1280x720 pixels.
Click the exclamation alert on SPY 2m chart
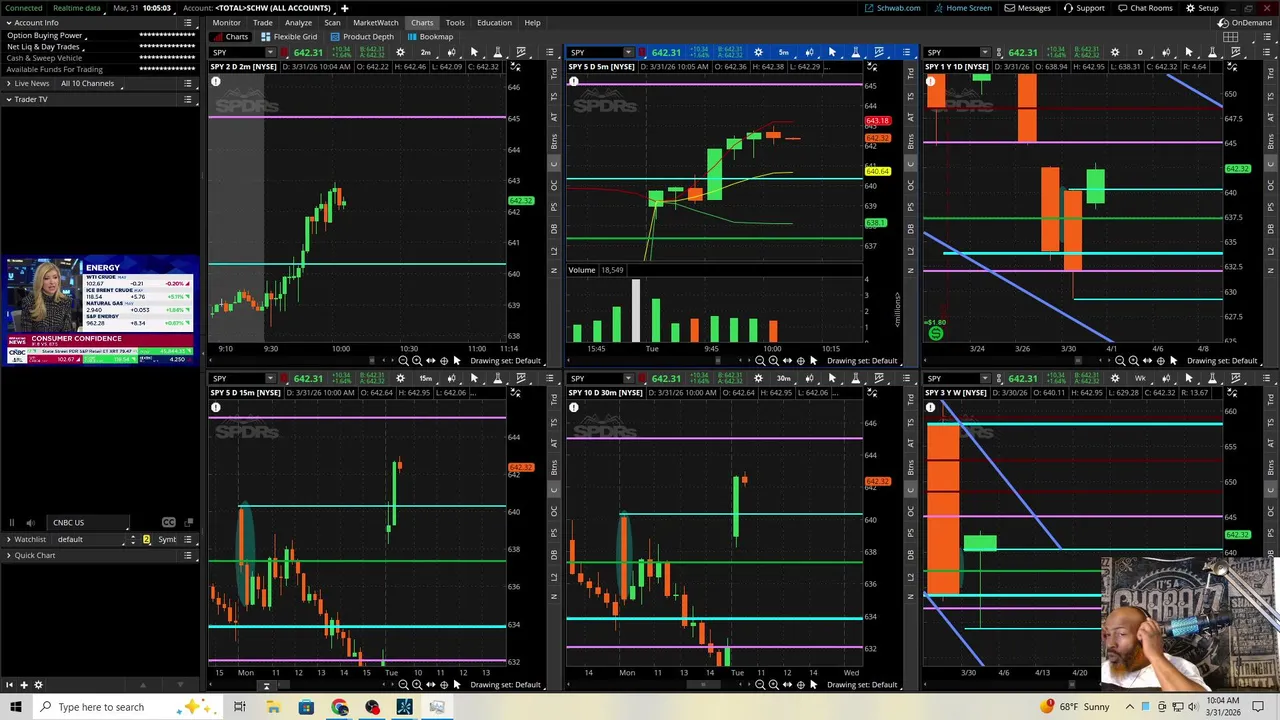pyautogui.click(x=215, y=81)
